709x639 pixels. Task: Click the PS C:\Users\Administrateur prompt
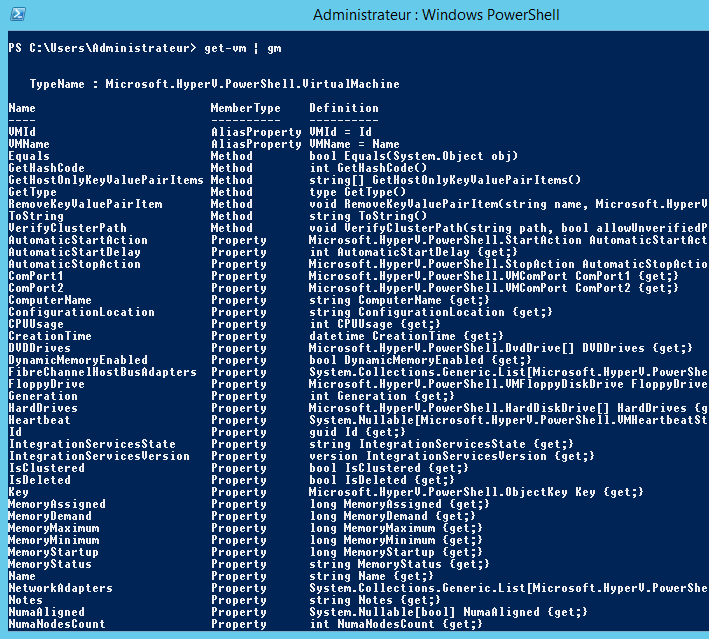[100, 48]
